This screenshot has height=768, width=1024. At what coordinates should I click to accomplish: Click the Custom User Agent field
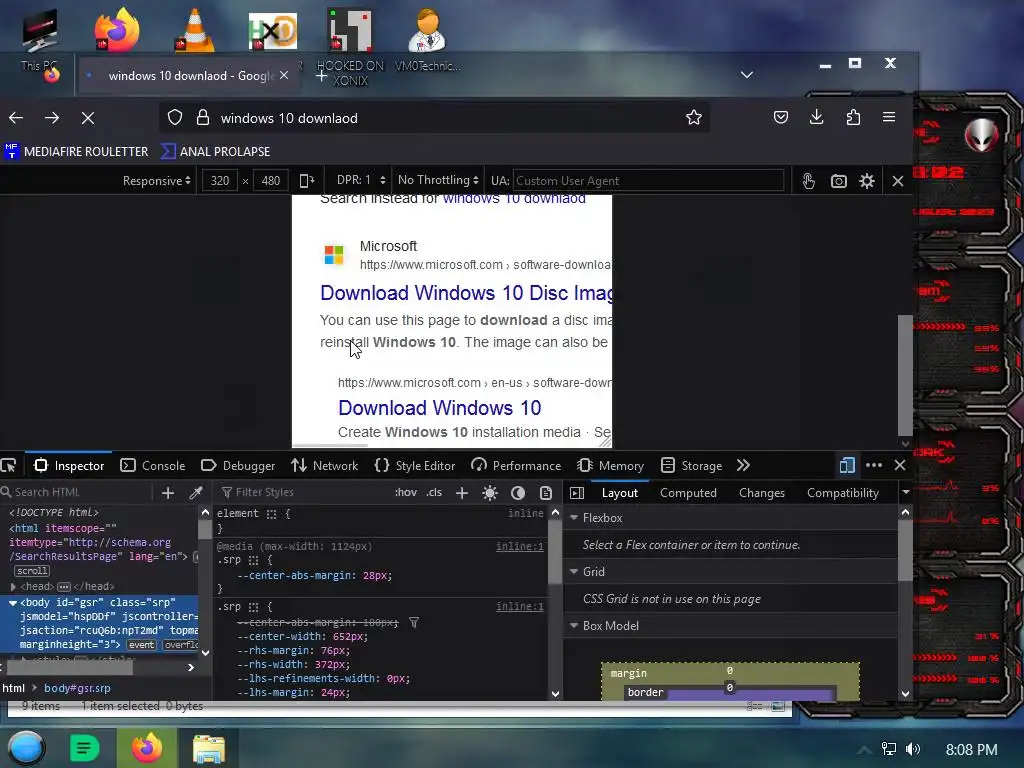coord(648,181)
